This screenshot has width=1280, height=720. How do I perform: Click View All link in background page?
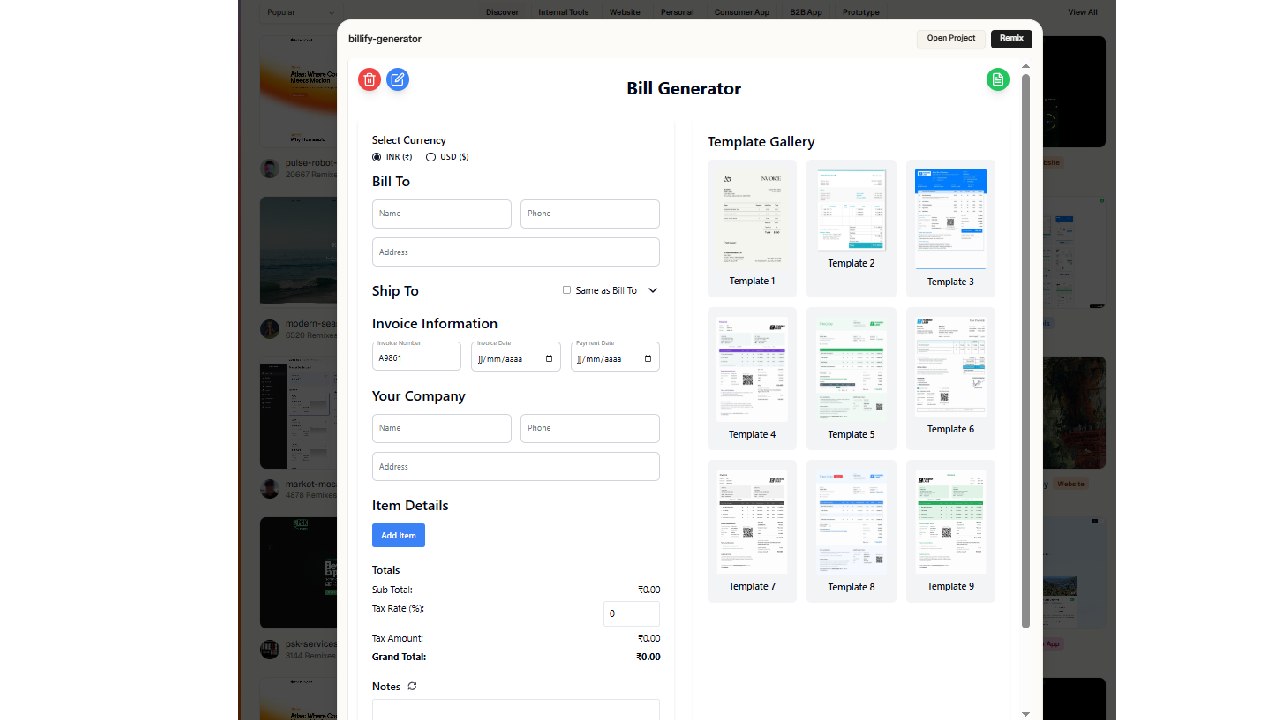[x=1082, y=12]
